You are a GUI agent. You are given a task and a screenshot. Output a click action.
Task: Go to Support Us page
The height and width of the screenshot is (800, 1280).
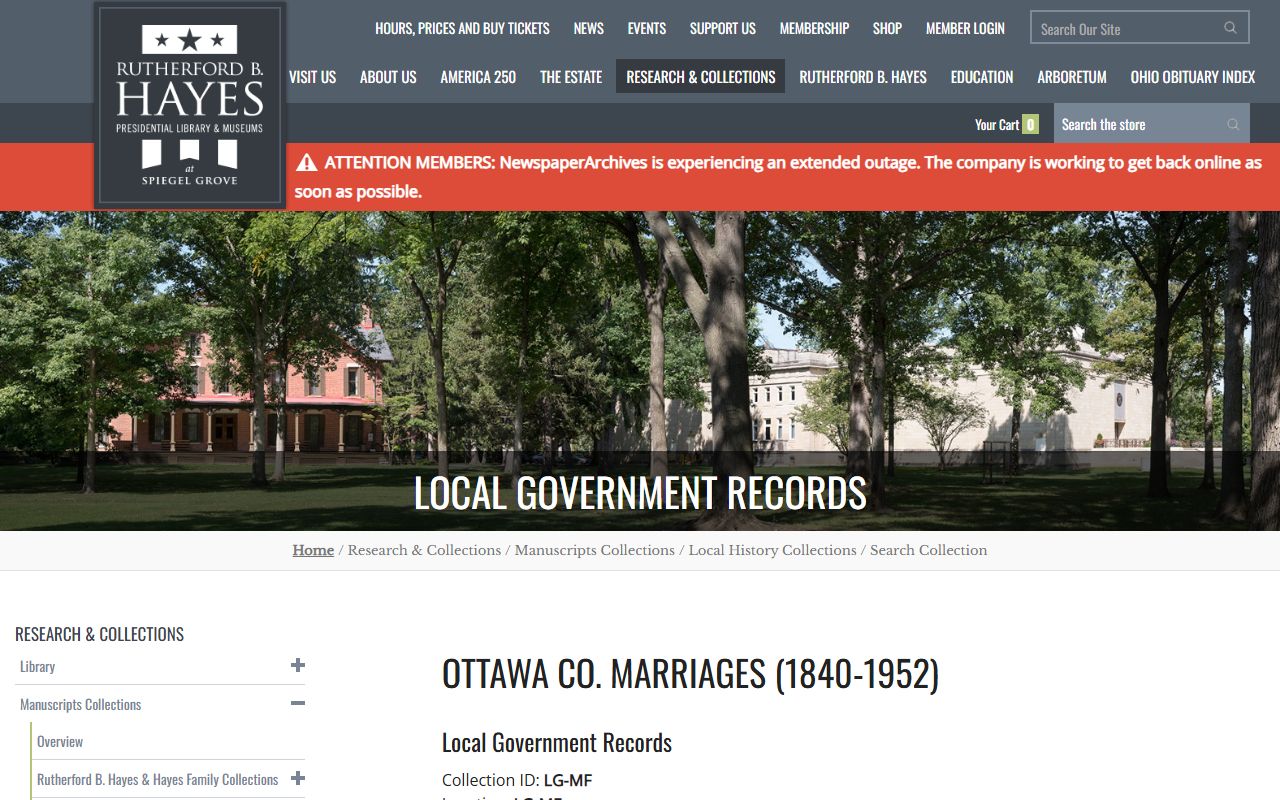[722, 28]
